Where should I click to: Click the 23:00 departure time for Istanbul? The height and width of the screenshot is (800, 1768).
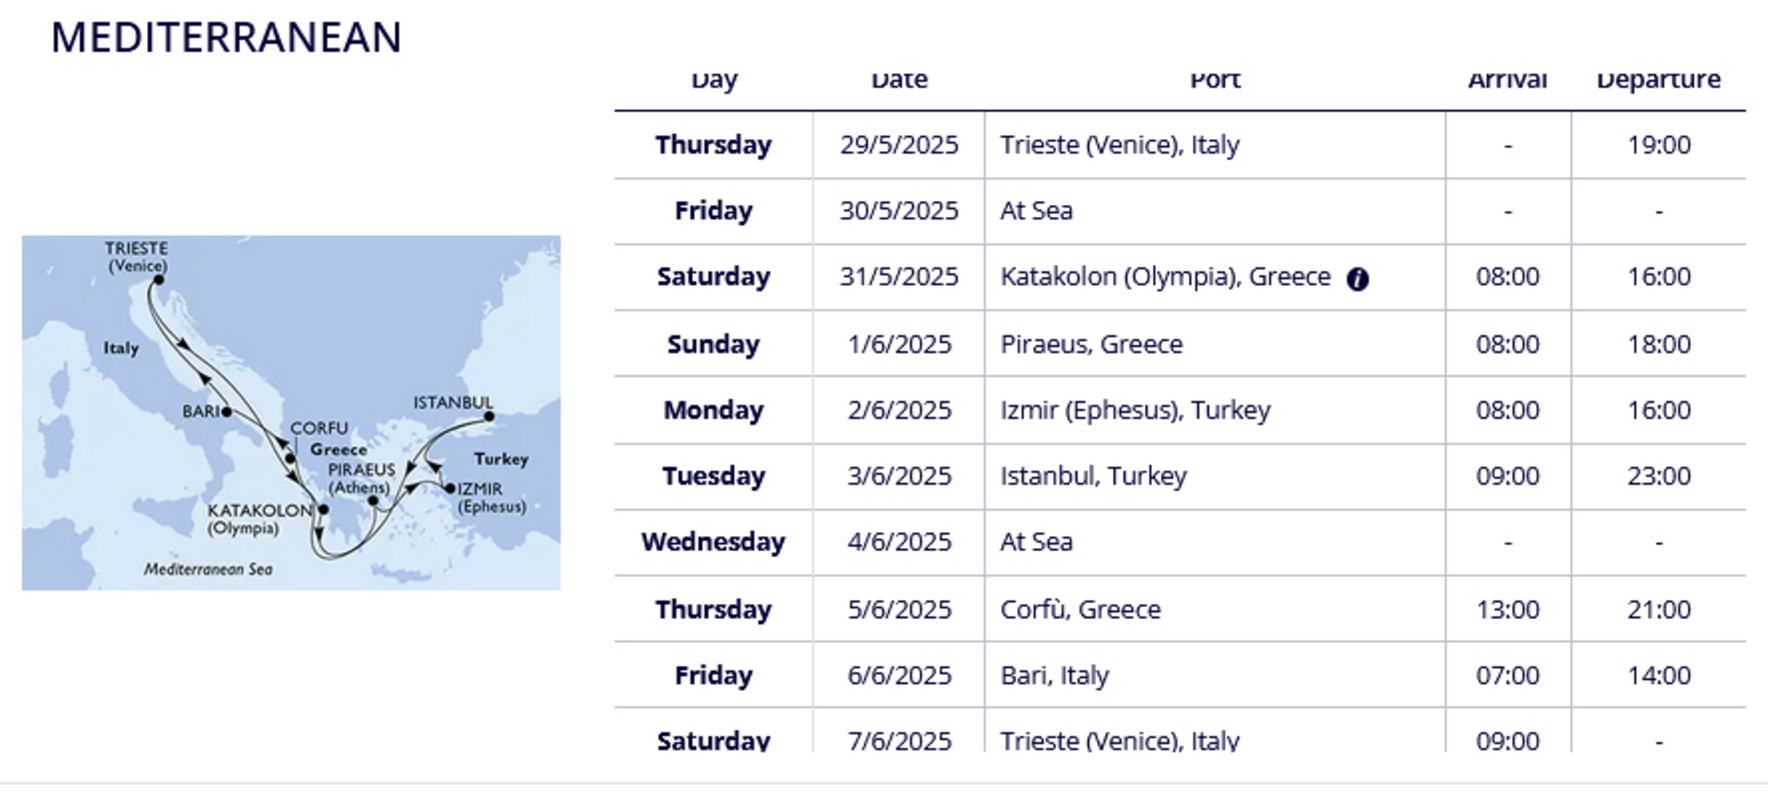click(x=1659, y=476)
